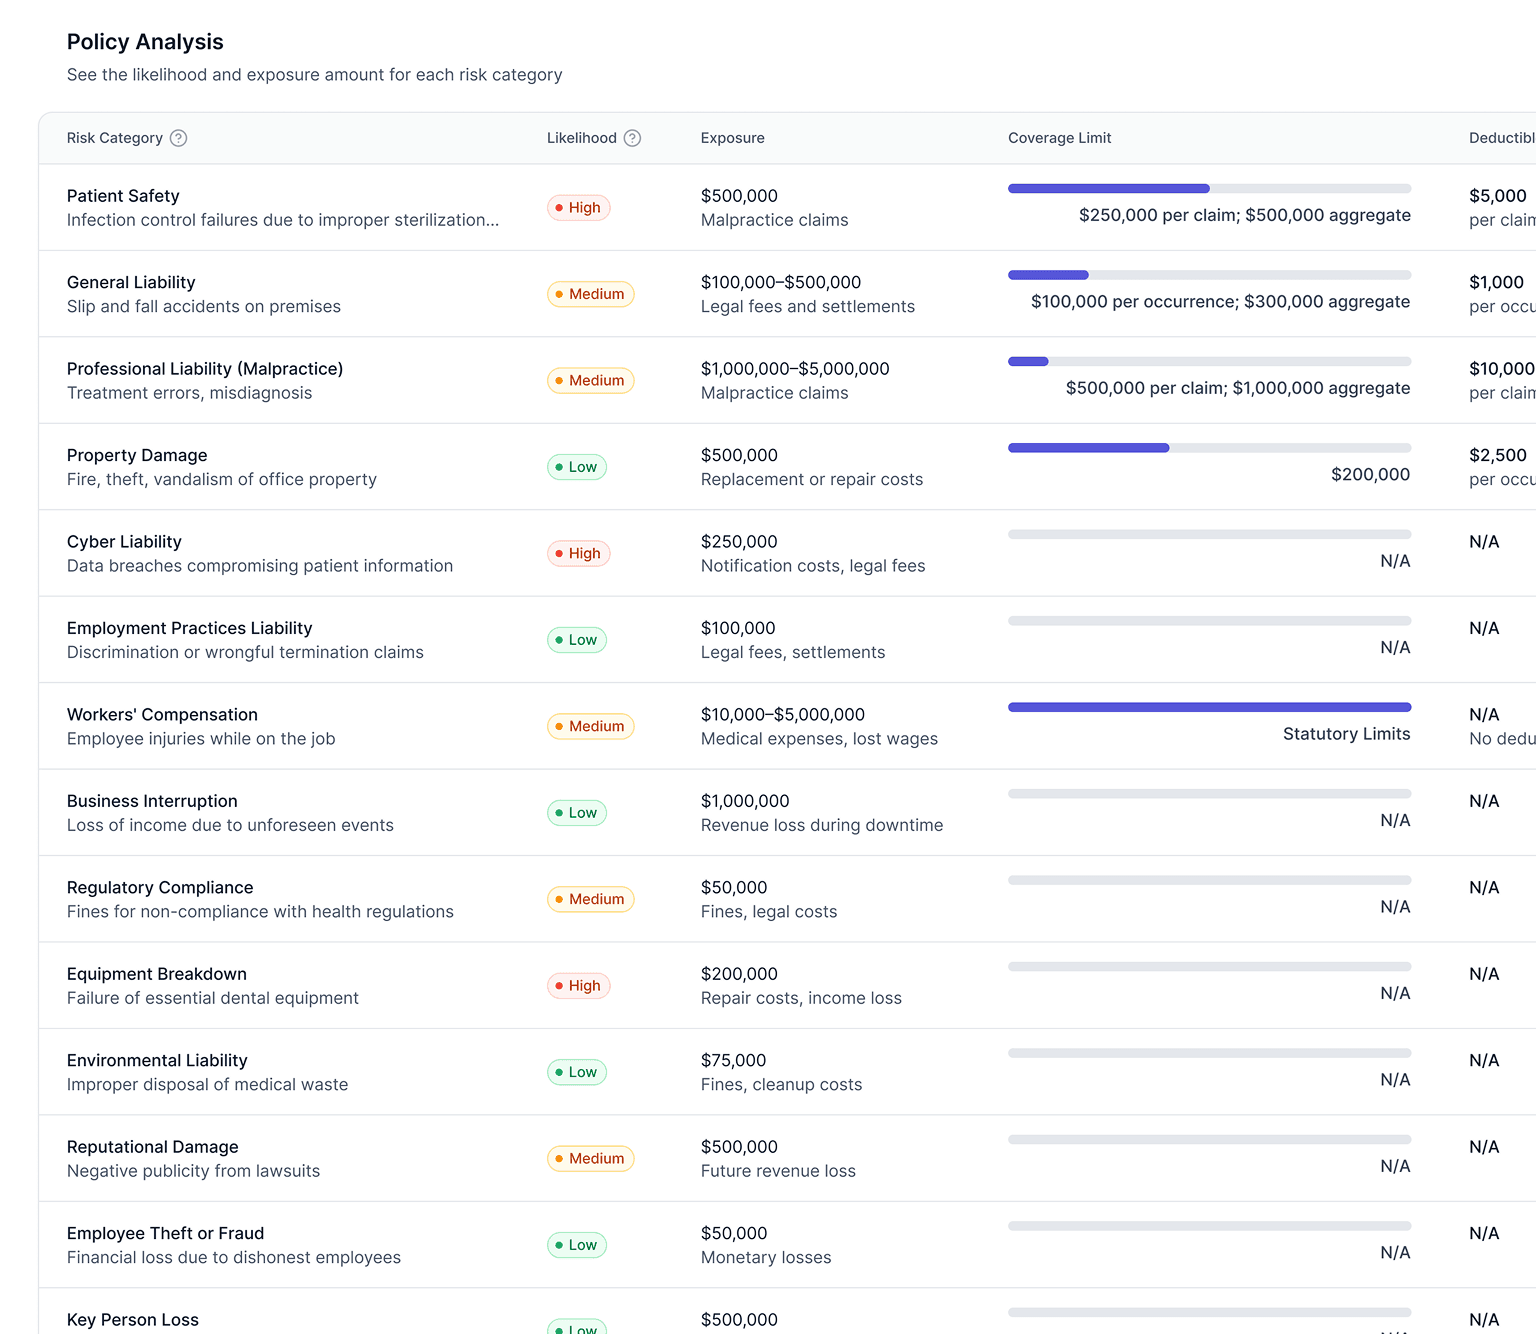Click the Medium badge for Regulatory Compliance

pos(590,899)
